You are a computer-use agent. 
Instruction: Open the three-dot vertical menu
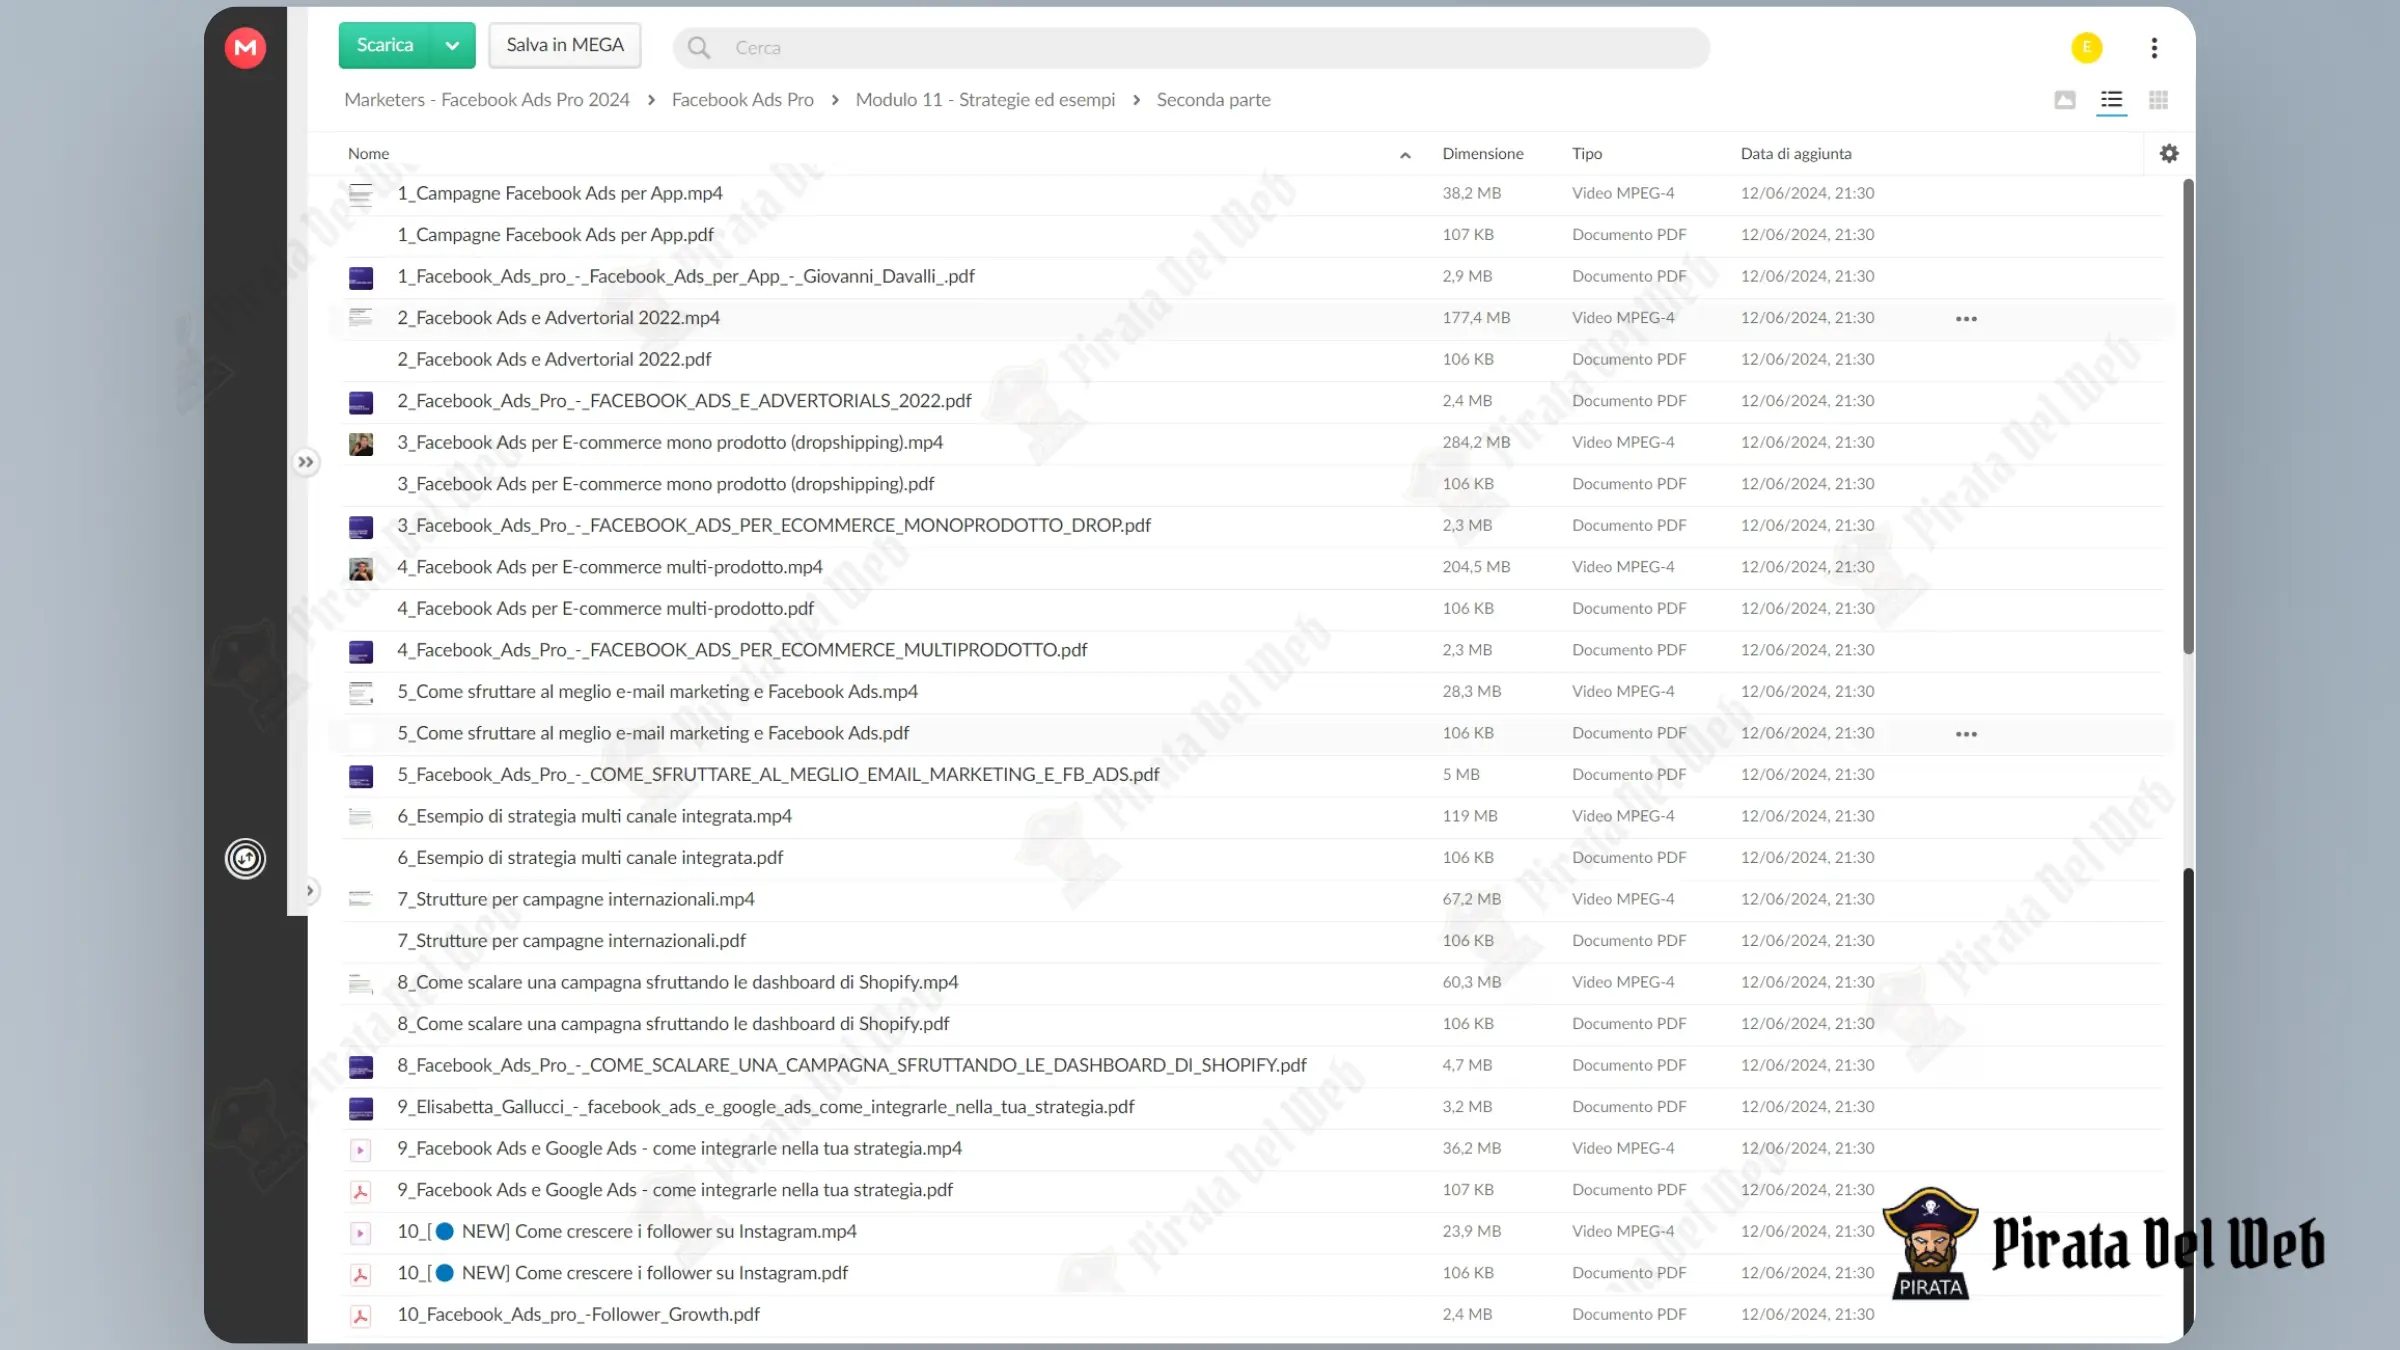pos(2154,47)
